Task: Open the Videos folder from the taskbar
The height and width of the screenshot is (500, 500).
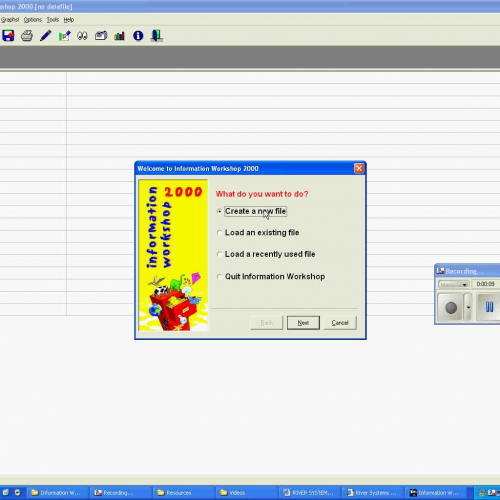Action: tap(247, 493)
